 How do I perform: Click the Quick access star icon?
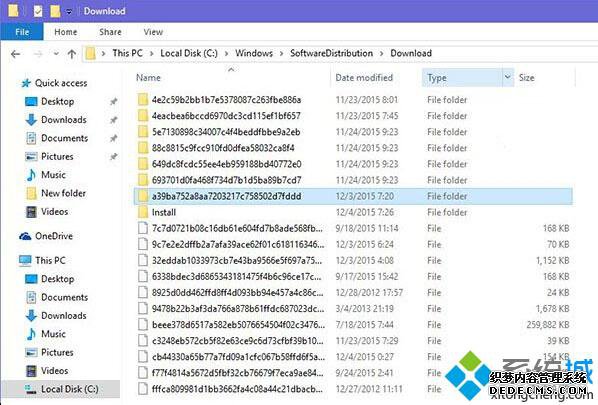click(x=26, y=83)
